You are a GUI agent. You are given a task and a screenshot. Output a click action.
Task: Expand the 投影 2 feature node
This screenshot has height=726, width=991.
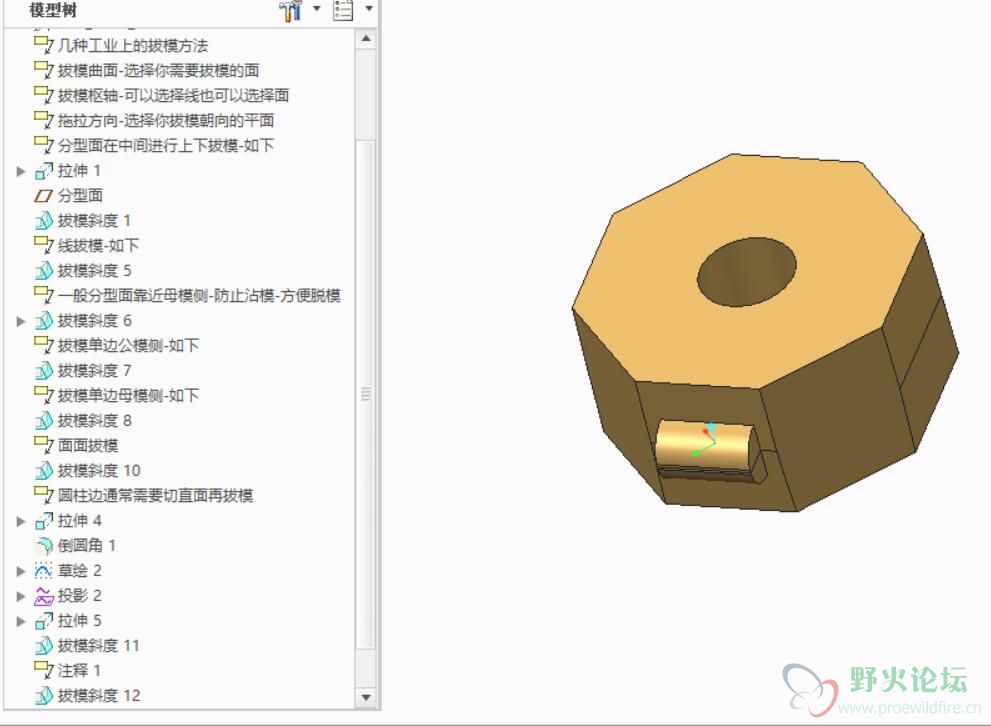21,596
